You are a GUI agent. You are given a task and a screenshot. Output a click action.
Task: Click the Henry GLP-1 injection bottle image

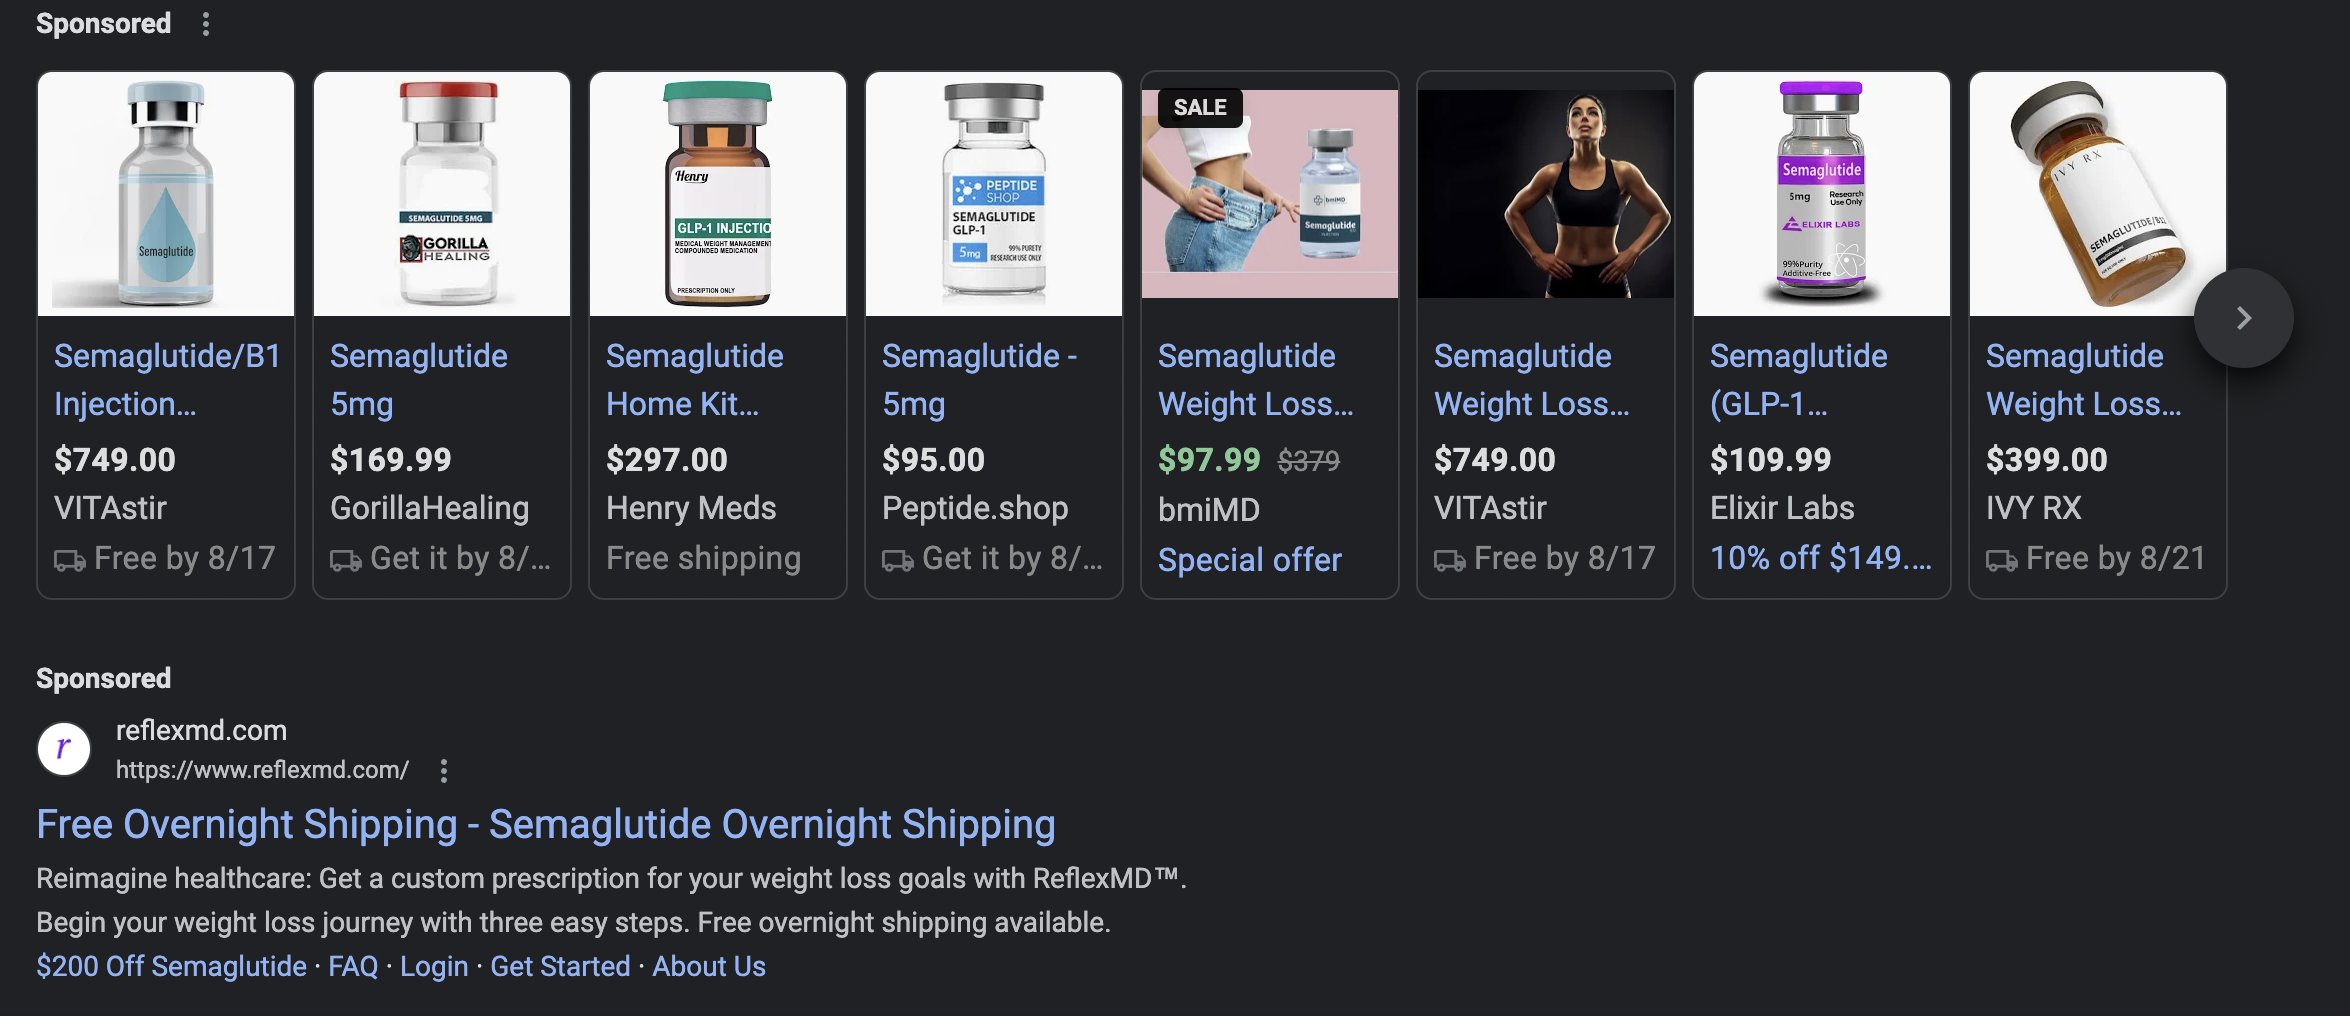[x=718, y=194]
